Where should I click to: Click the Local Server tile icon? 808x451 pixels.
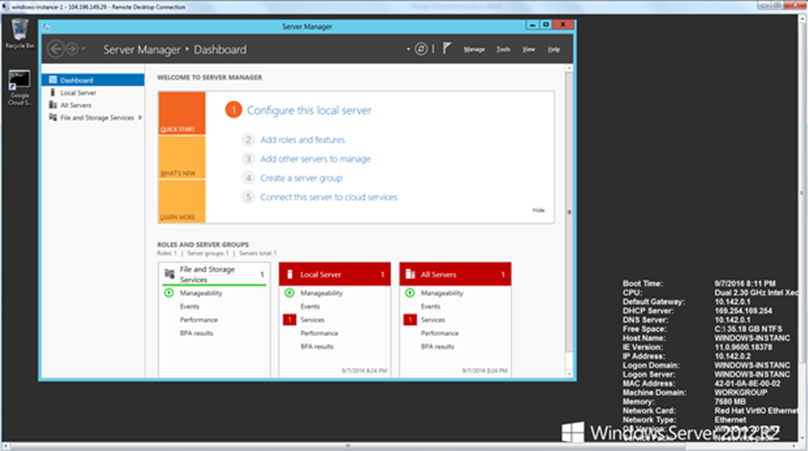click(x=290, y=274)
